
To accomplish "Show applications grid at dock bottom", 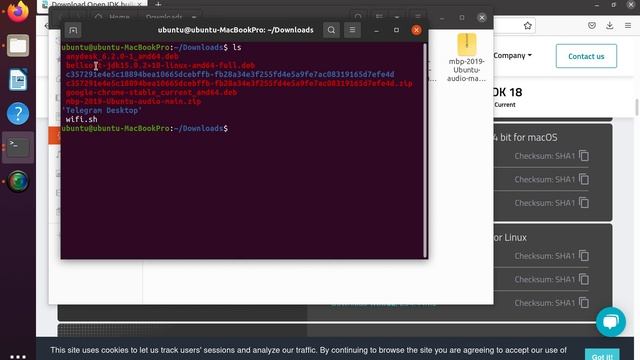I will pyautogui.click(x=18, y=356).
